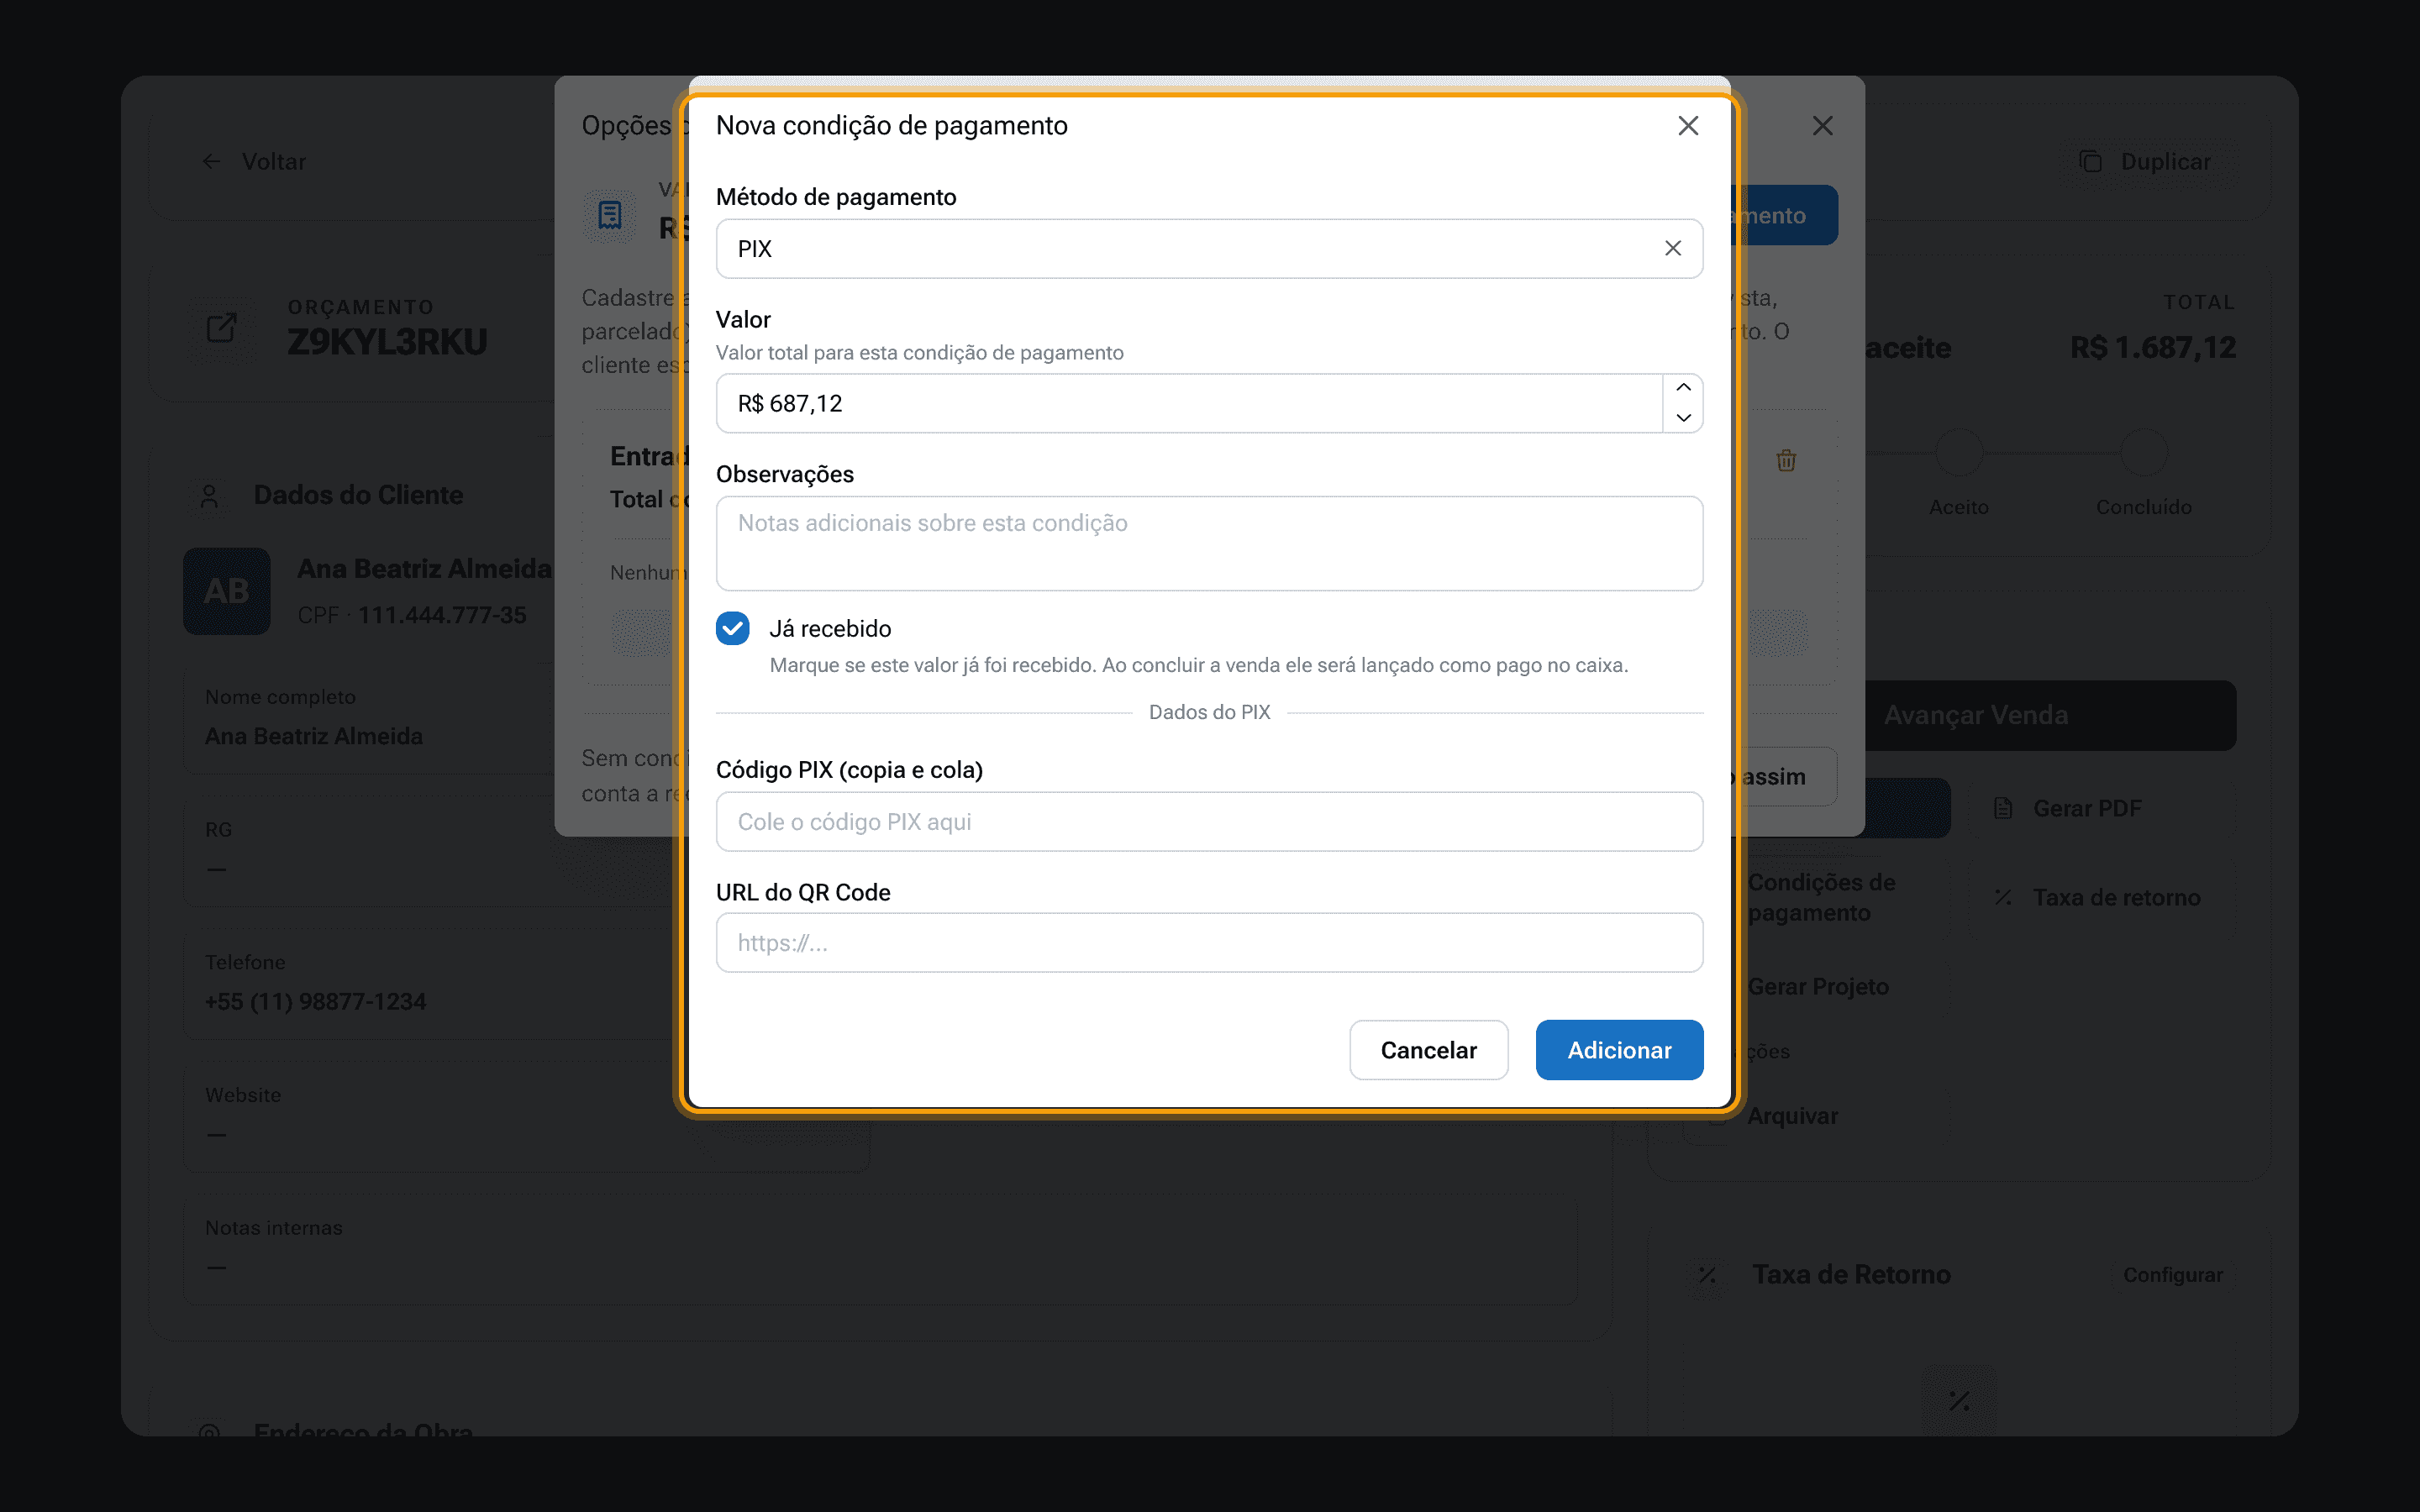Click the ORÇAMENTO label above the code

360,307
